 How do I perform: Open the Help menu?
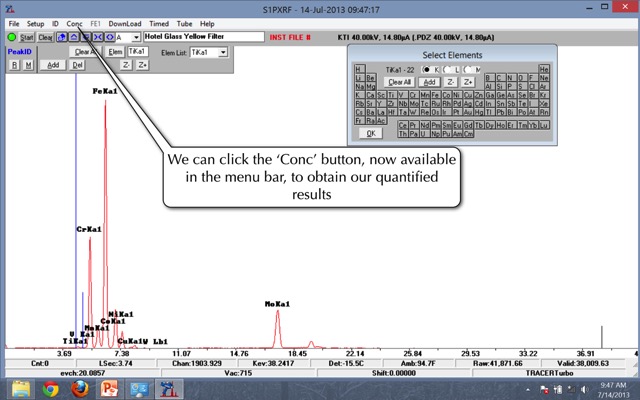point(207,24)
